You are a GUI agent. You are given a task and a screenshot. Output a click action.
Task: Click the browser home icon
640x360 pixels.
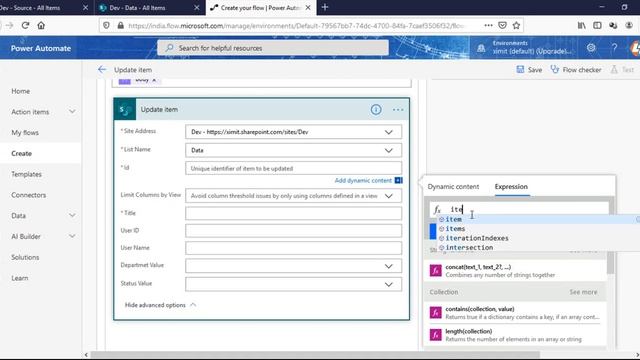pos(41,25)
